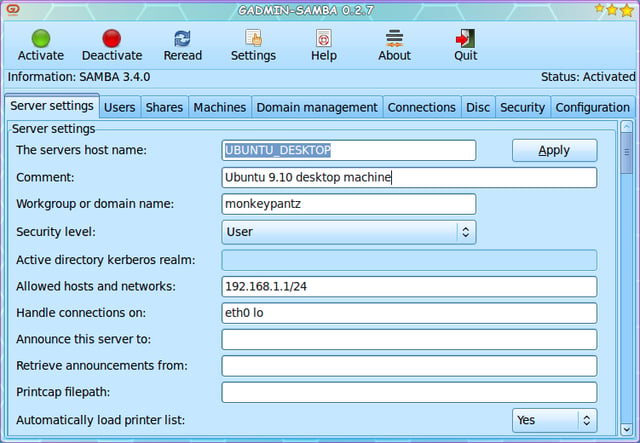Click the Status: Activated text
640x443 pixels.
click(x=588, y=77)
